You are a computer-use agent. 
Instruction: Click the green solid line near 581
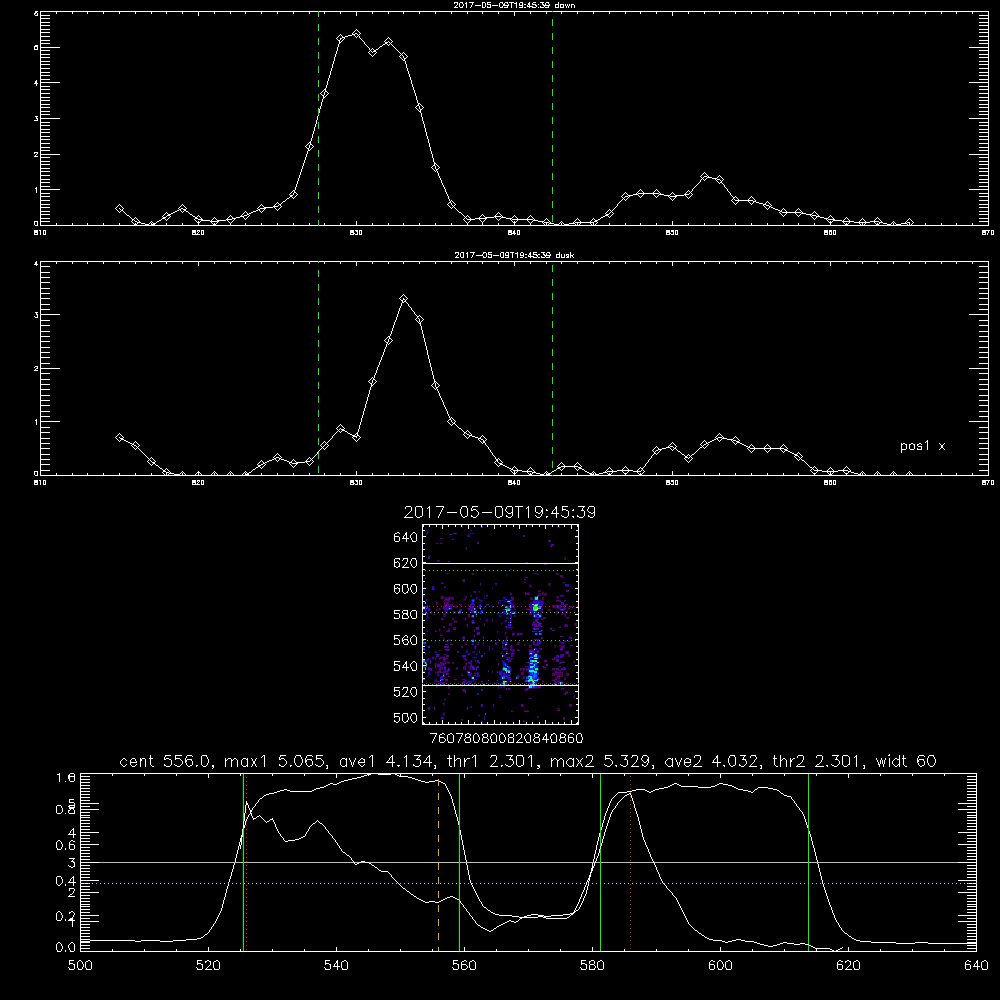600,862
